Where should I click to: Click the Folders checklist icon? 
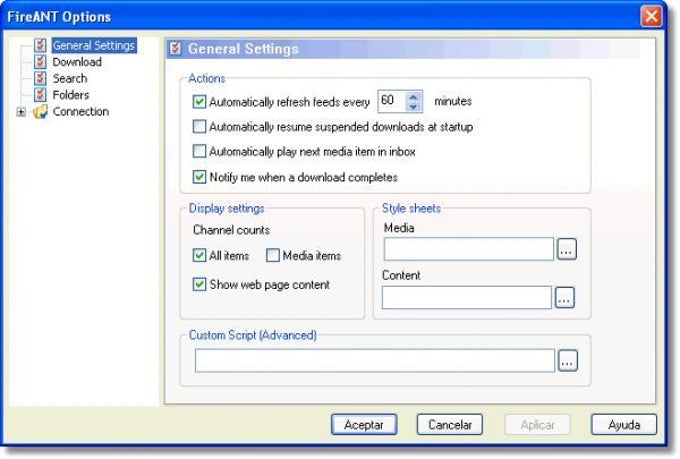pyautogui.click(x=40, y=95)
